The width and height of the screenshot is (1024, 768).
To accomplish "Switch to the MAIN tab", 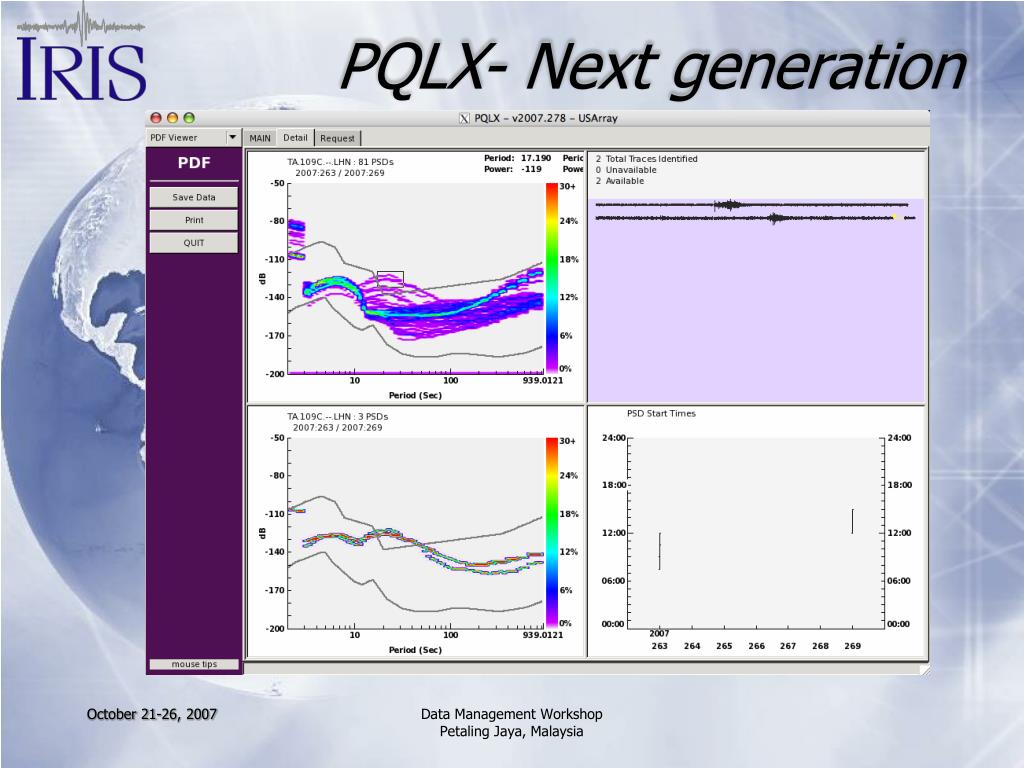I will [260, 138].
